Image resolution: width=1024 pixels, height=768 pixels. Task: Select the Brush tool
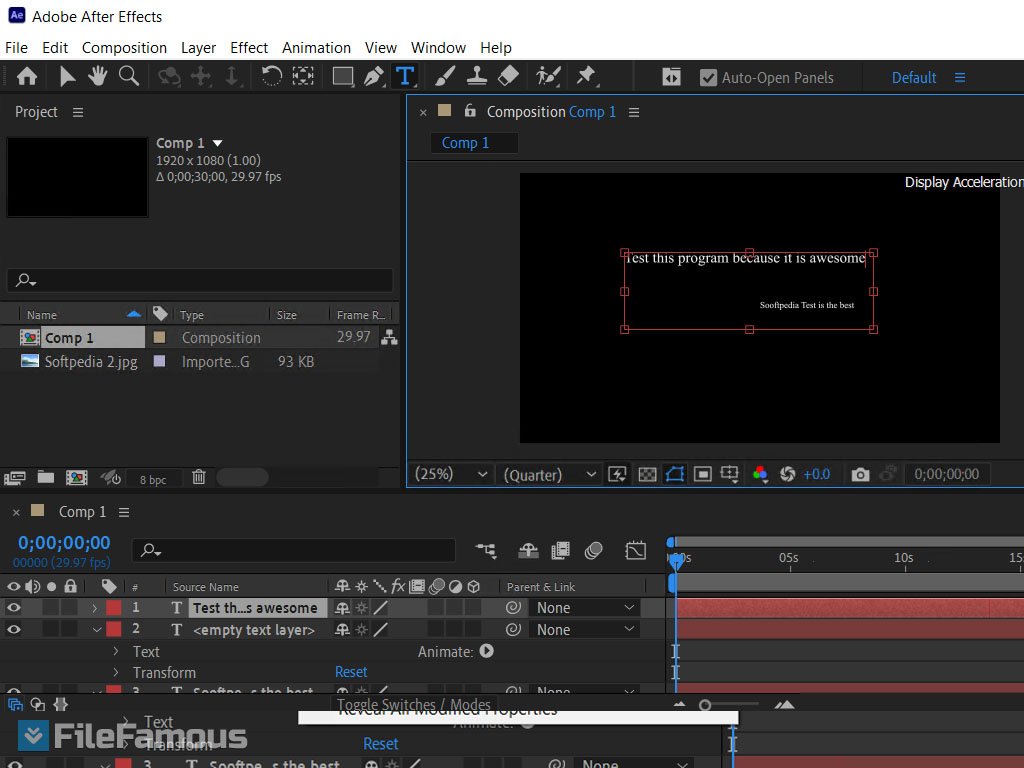[x=445, y=76]
